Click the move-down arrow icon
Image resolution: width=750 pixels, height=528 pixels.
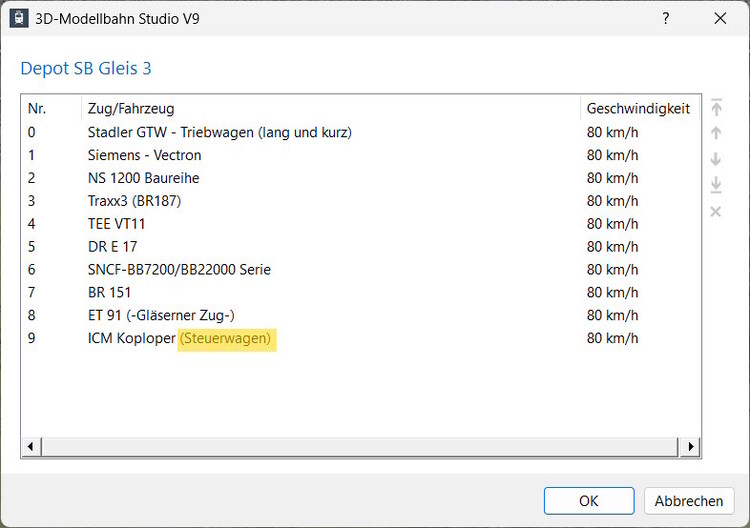(x=716, y=159)
